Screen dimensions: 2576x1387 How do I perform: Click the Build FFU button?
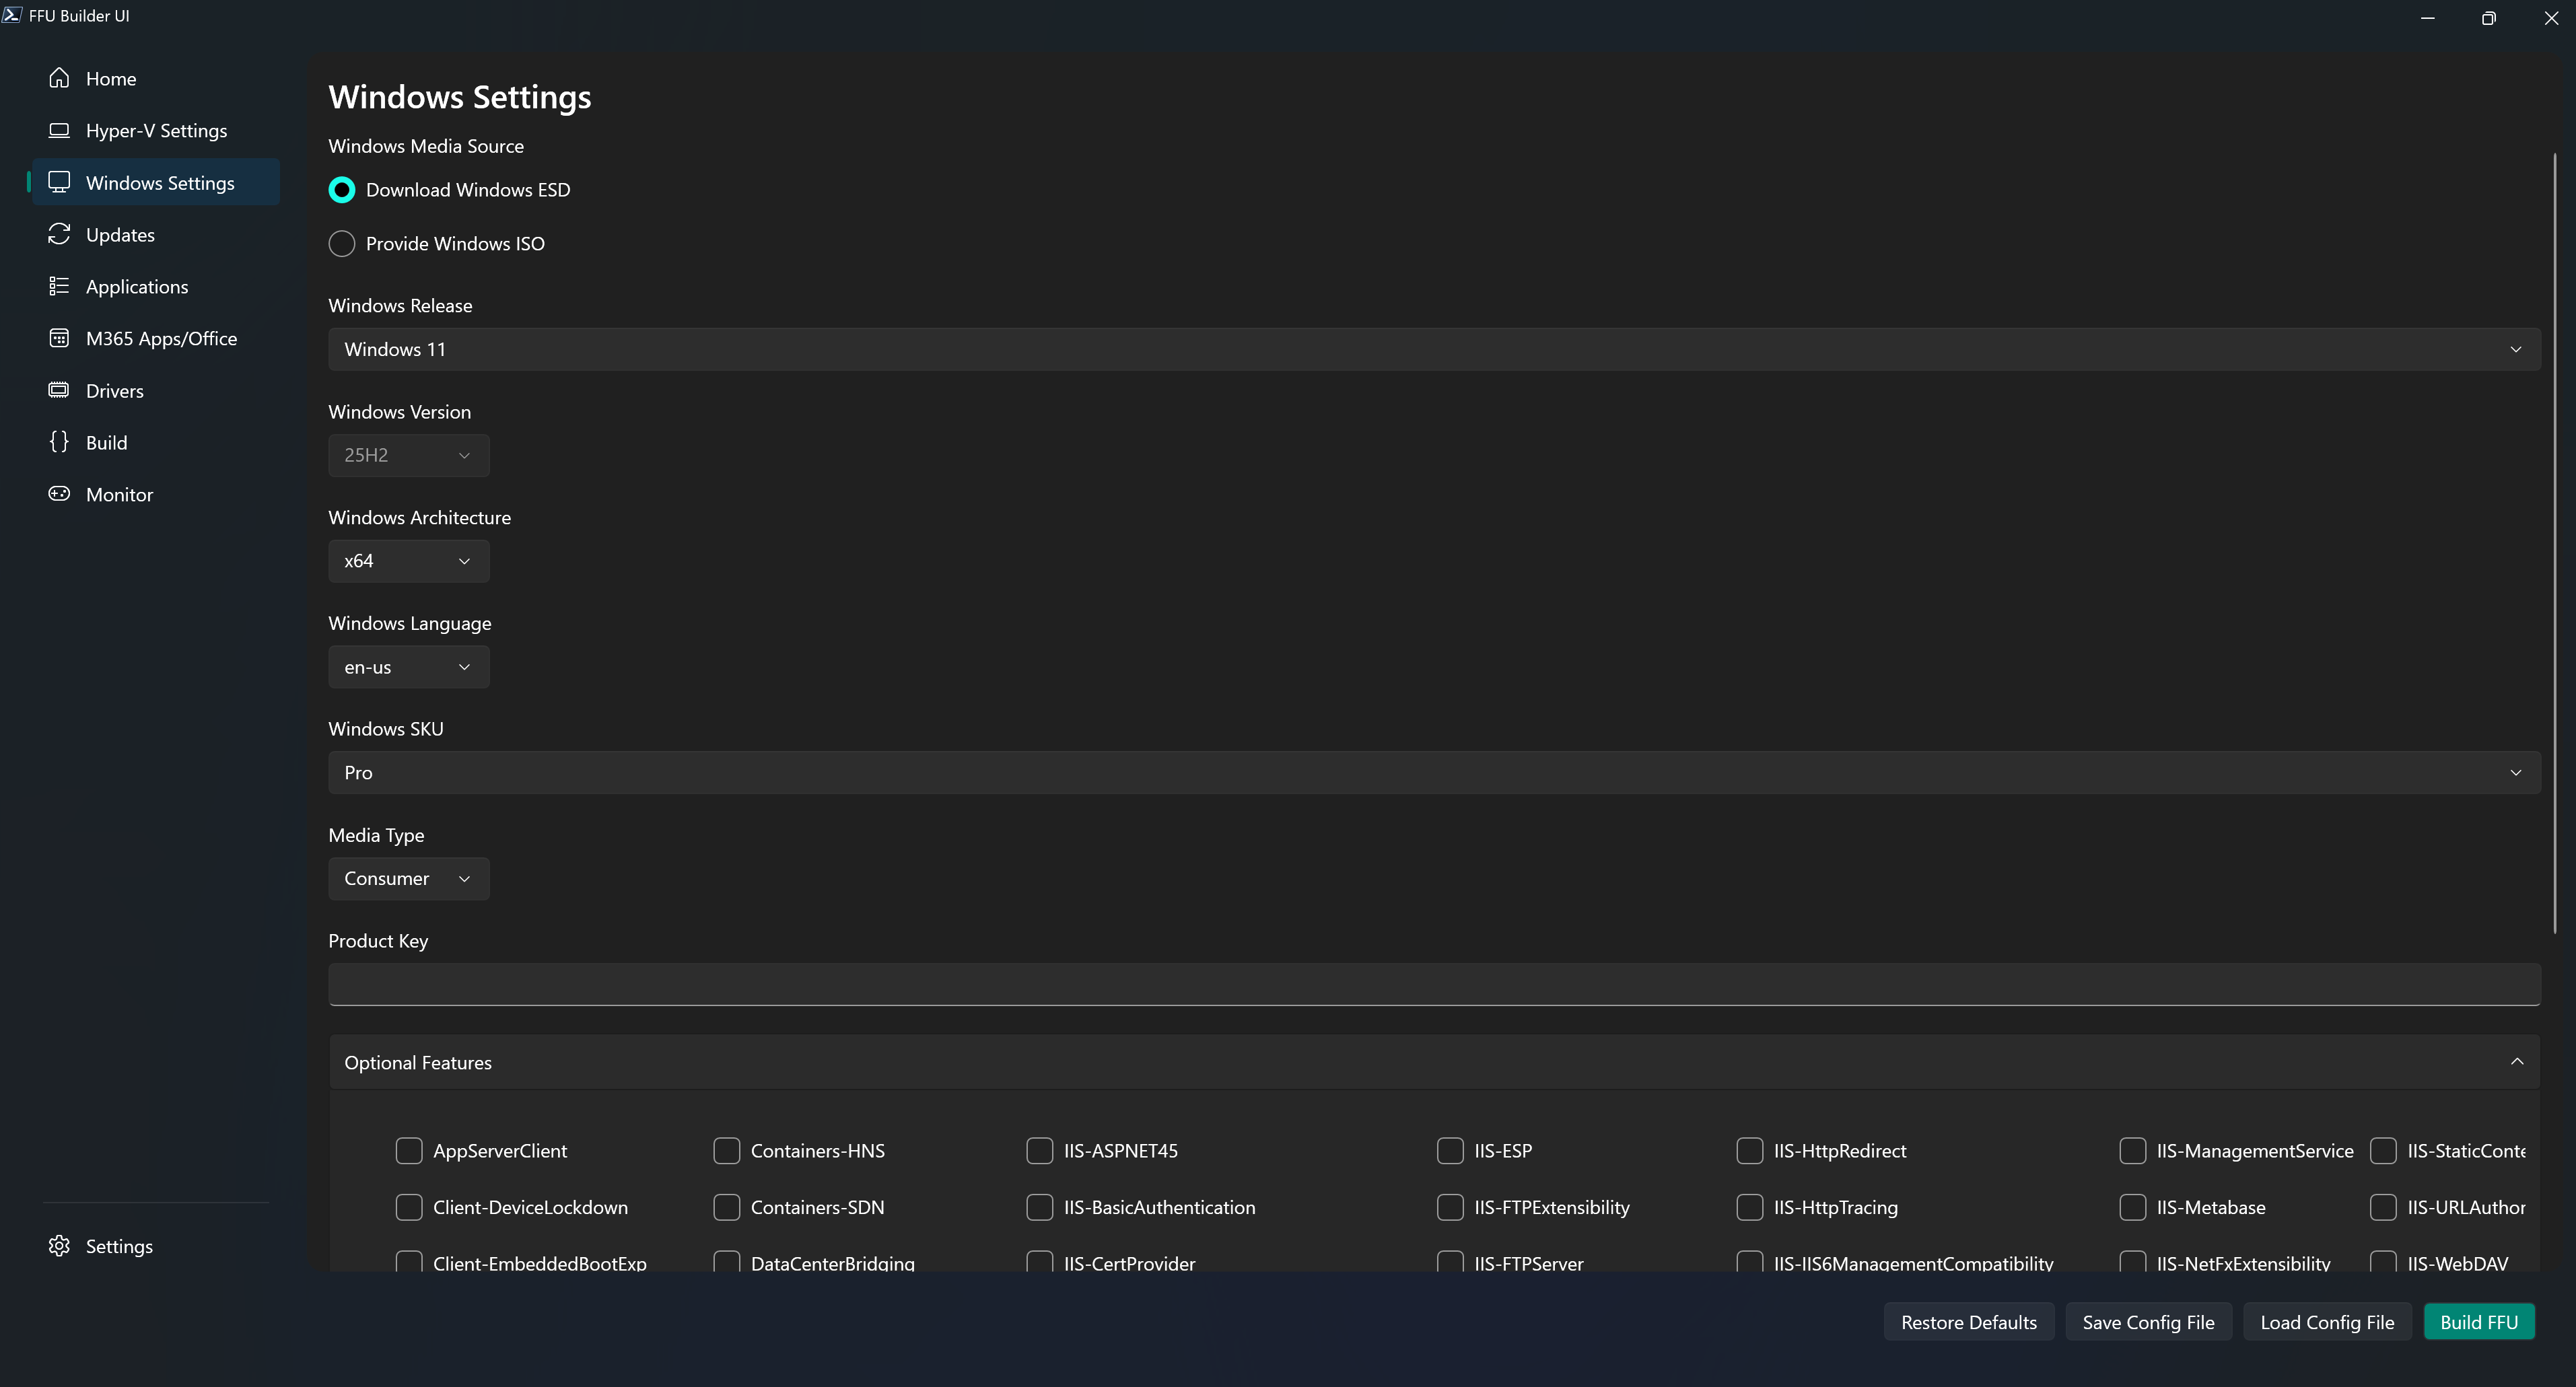[x=2479, y=1322]
